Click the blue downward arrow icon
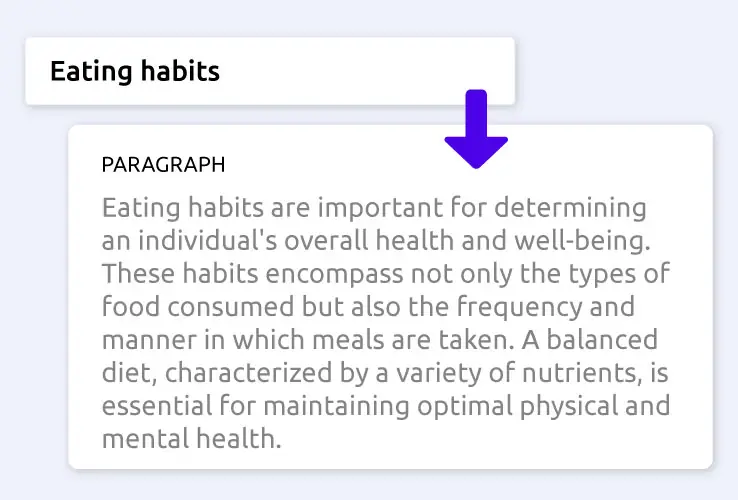The image size is (738, 500). (476, 129)
